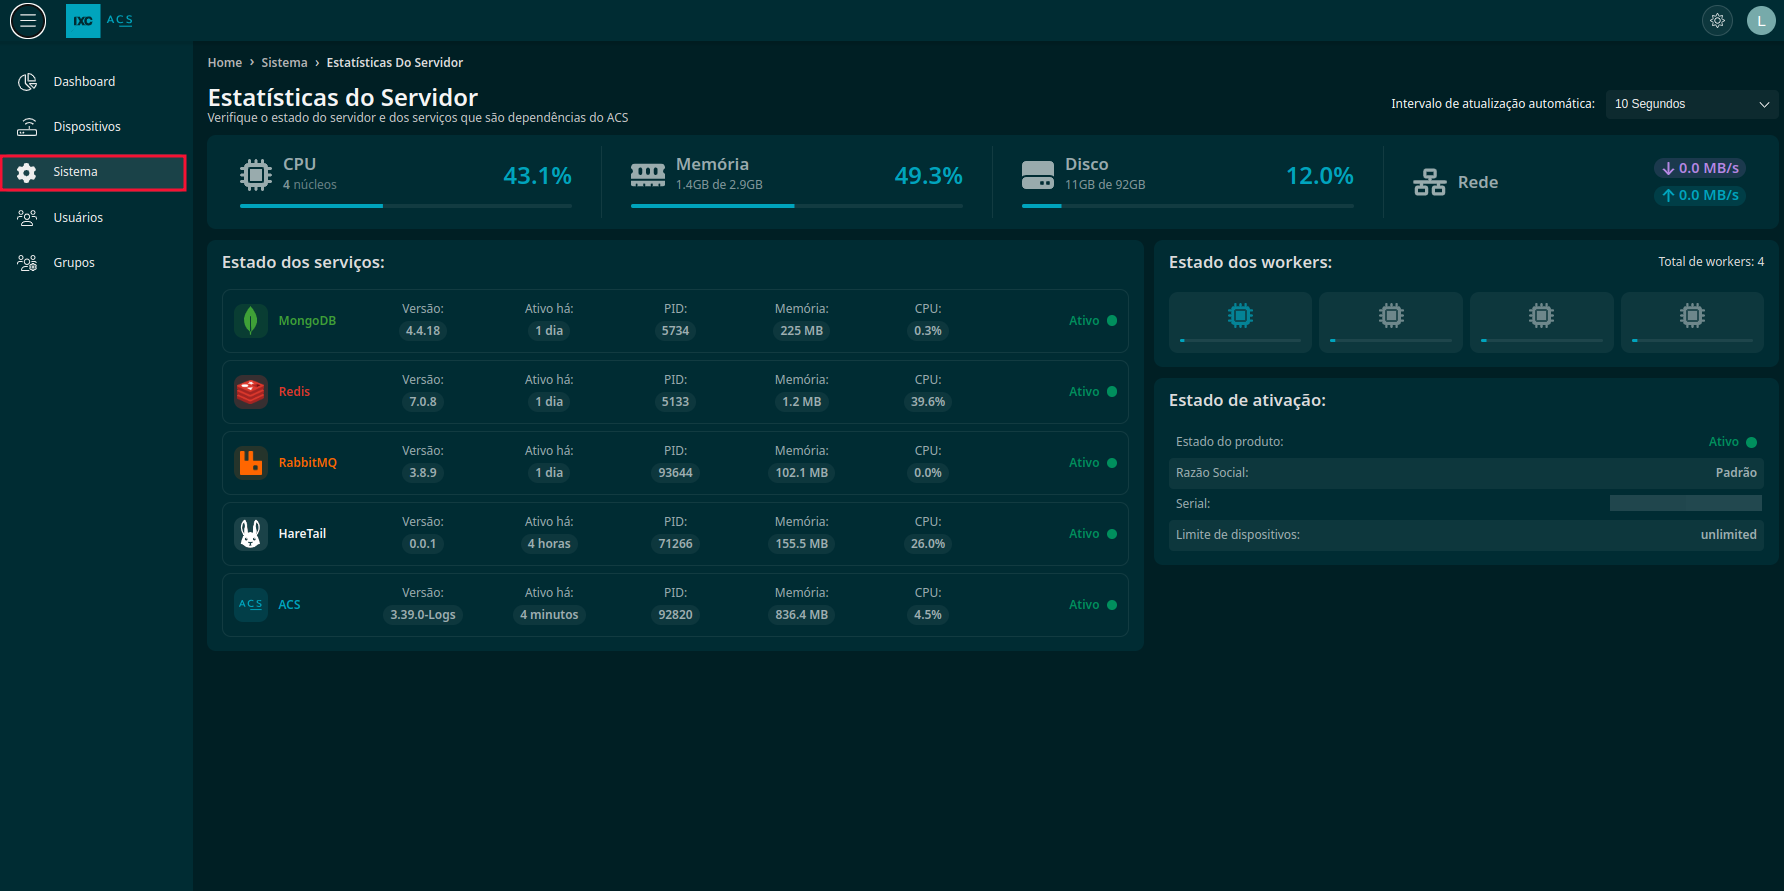Click Total de workers: 4 label

[x=1711, y=262]
